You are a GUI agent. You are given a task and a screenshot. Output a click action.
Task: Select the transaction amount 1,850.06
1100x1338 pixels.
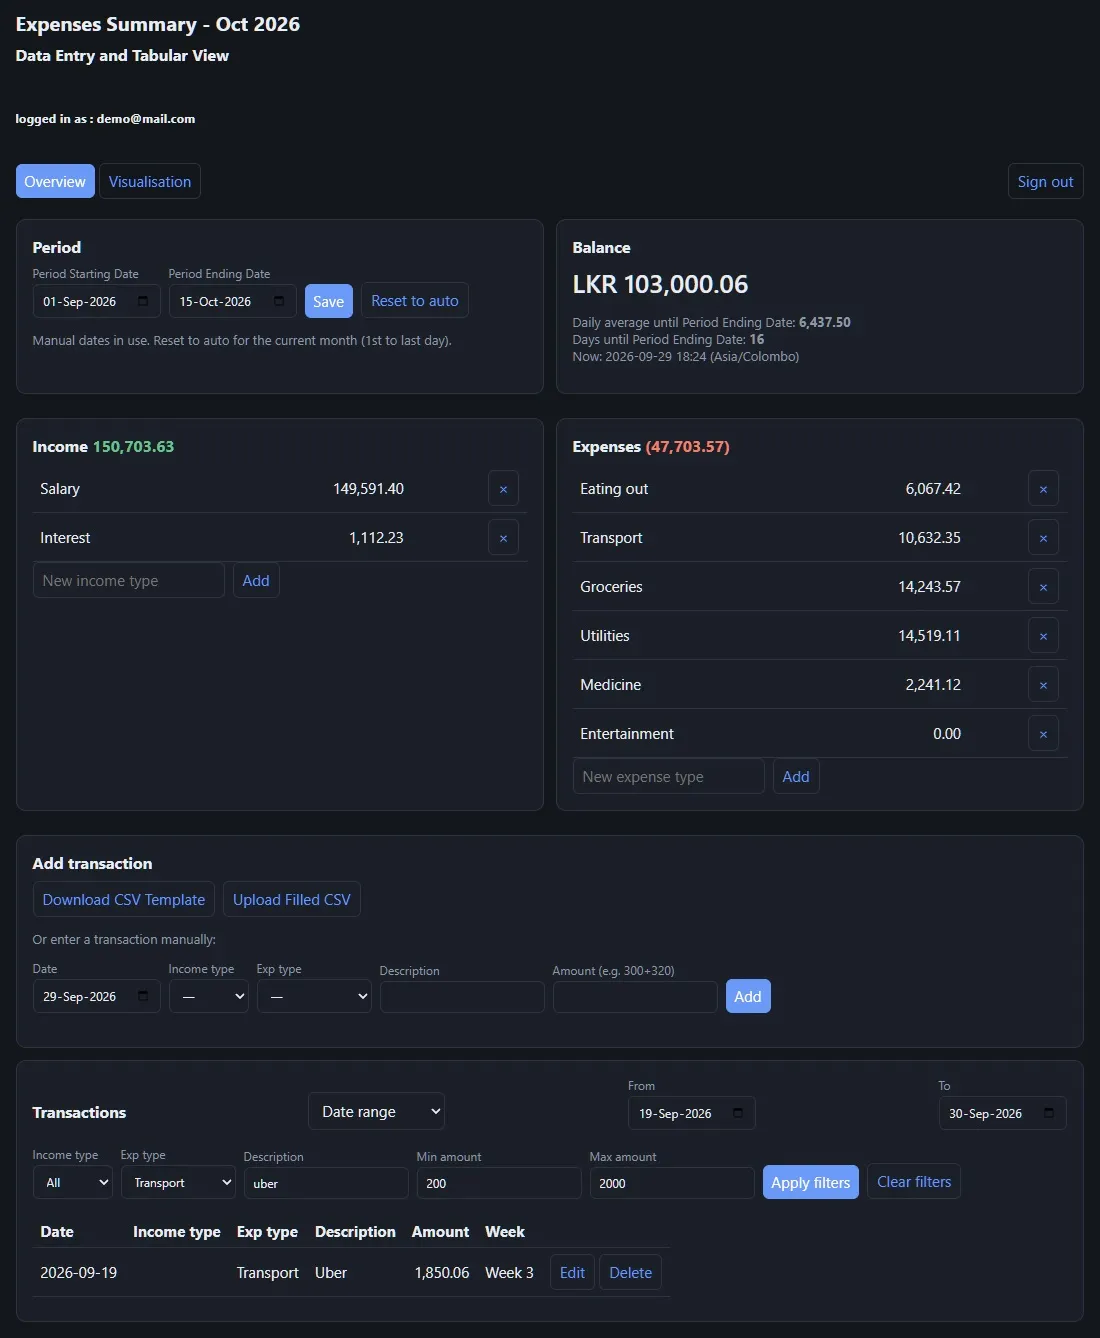(442, 1273)
